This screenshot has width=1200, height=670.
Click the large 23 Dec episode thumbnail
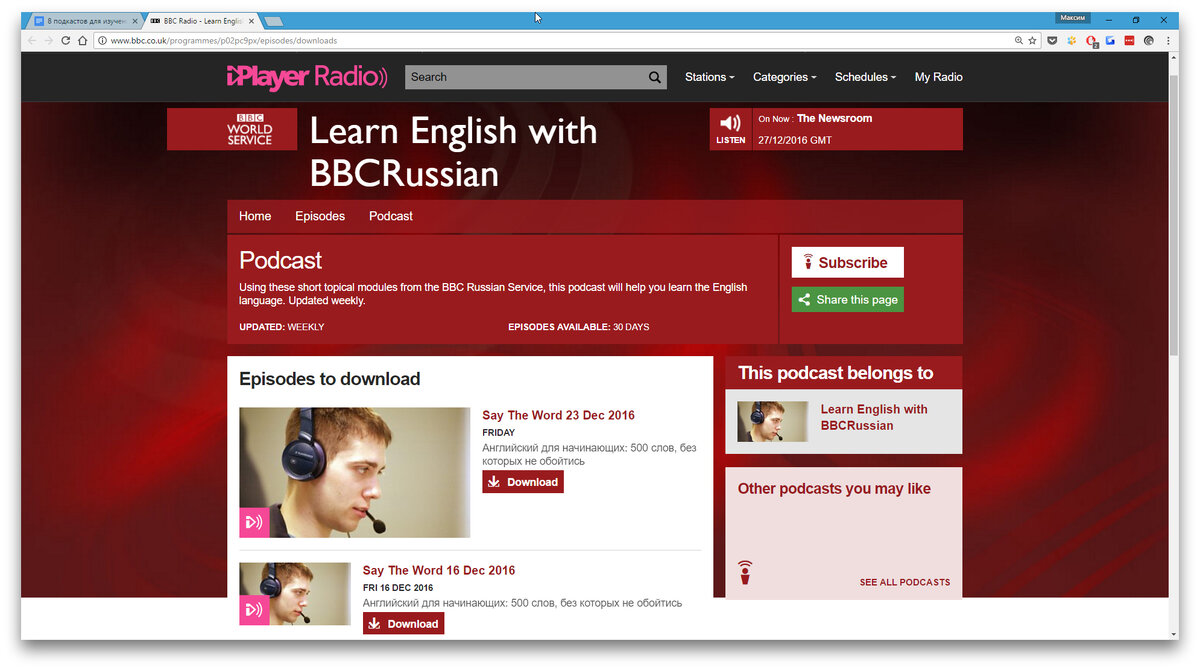tap(354, 472)
